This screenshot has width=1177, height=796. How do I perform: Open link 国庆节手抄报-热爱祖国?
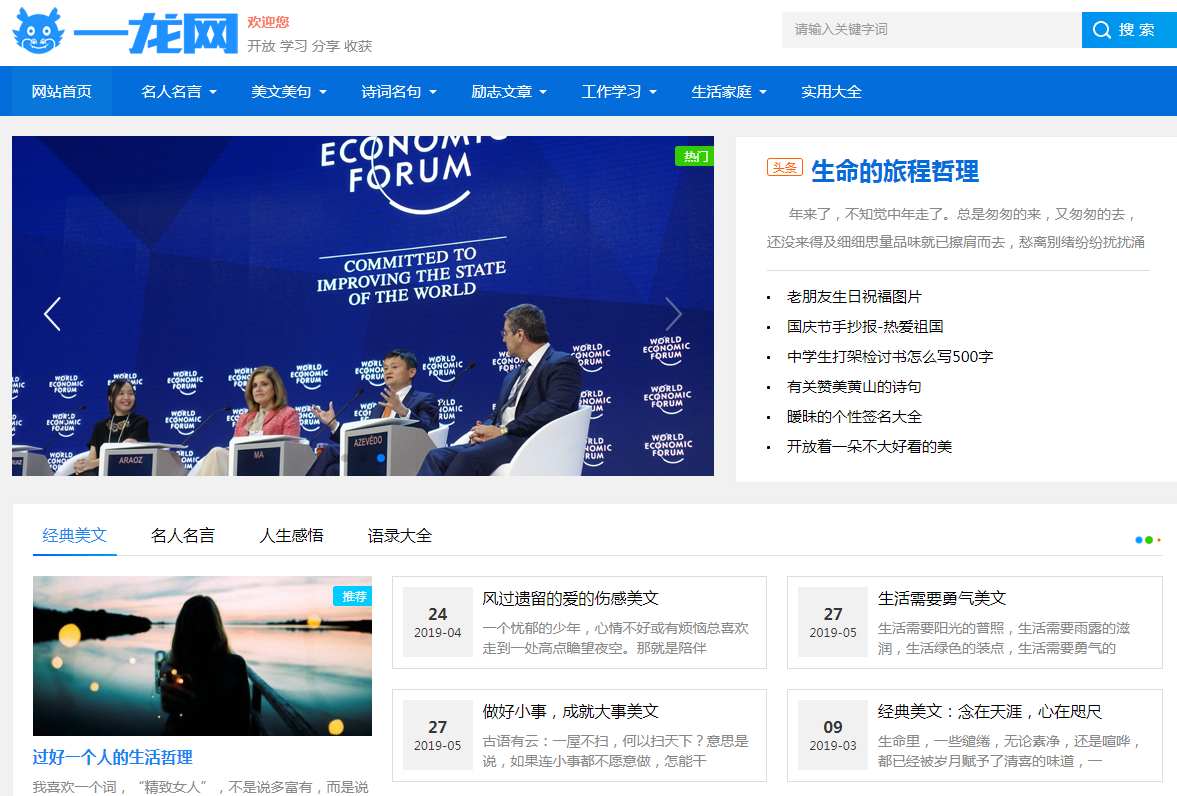click(x=865, y=327)
